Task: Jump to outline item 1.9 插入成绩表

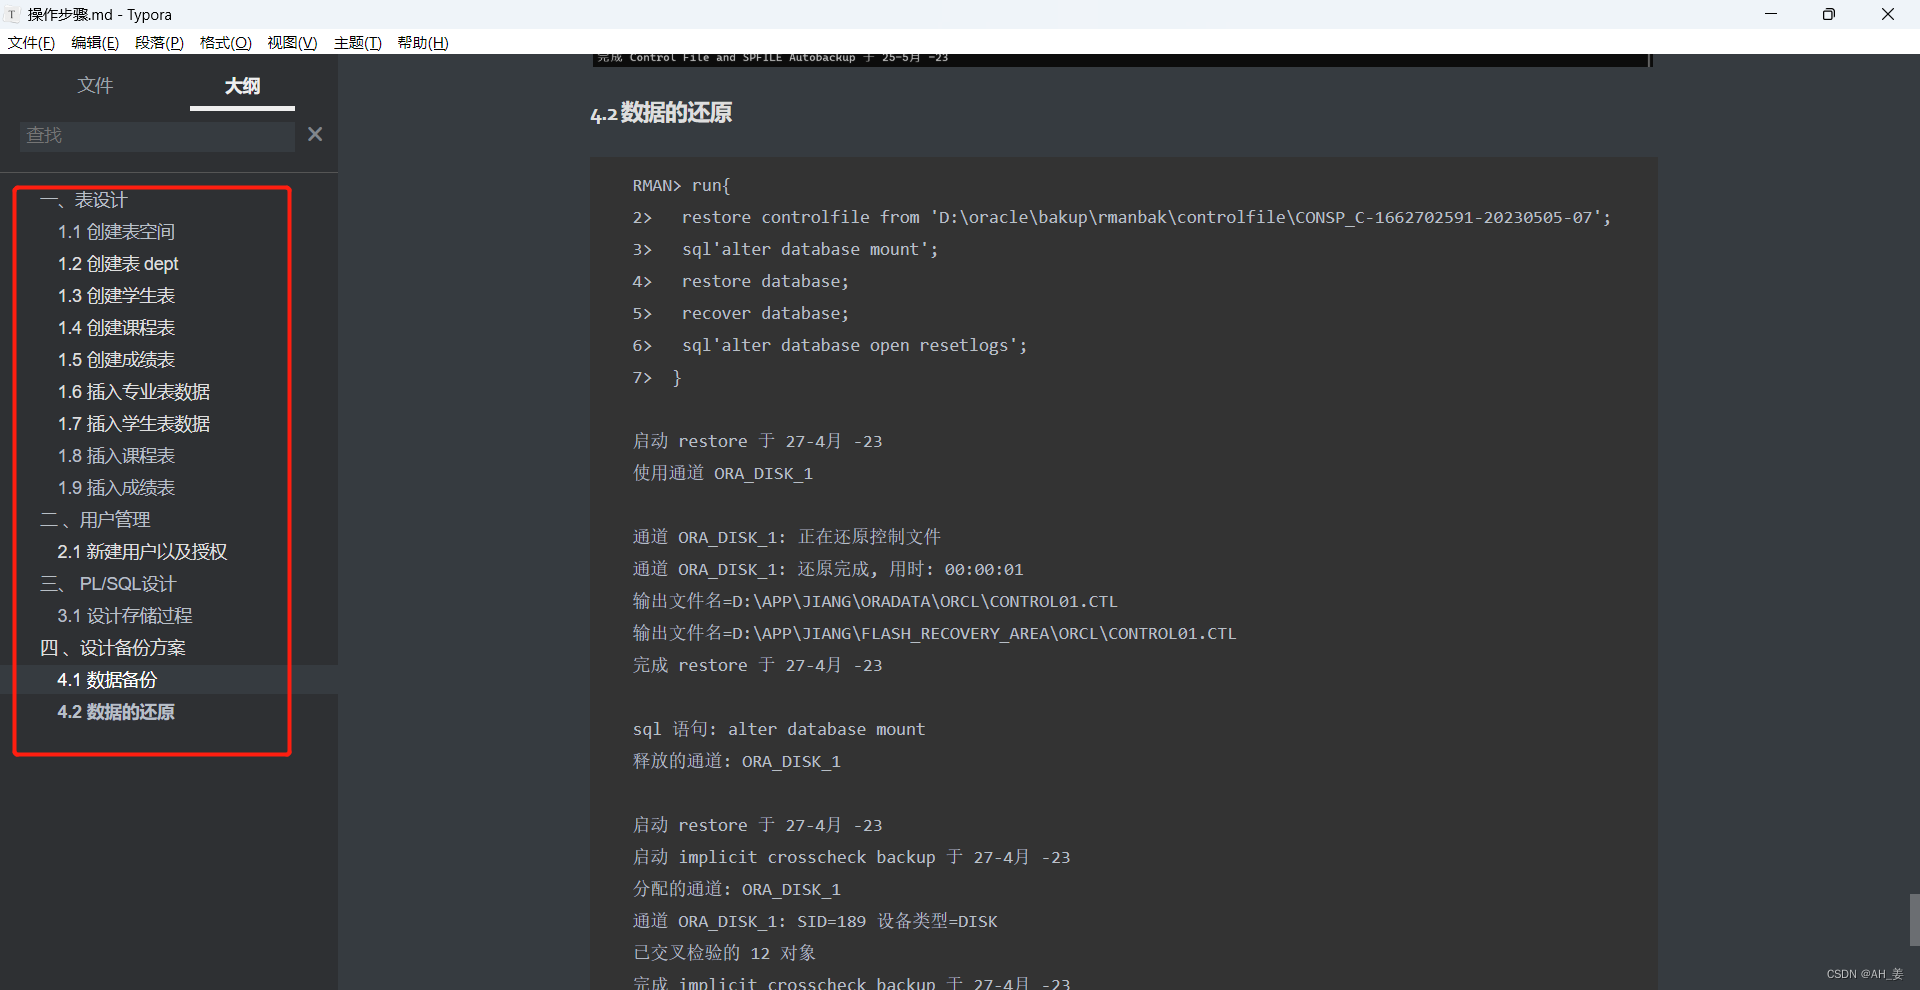Action: coord(116,488)
